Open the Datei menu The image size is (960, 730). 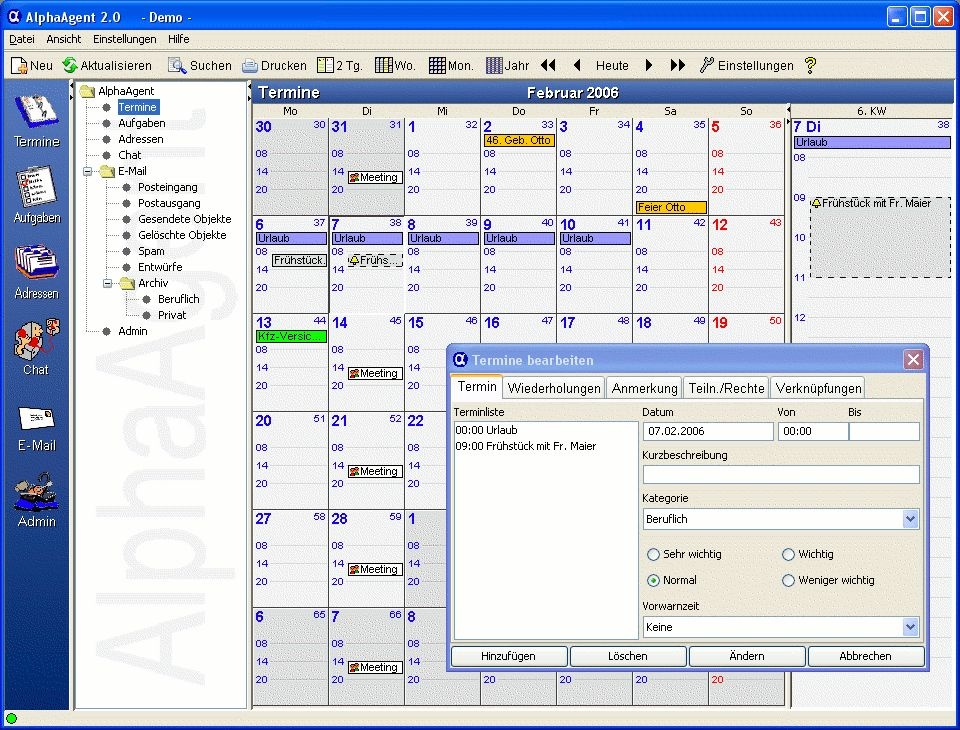click(x=22, y=39)
